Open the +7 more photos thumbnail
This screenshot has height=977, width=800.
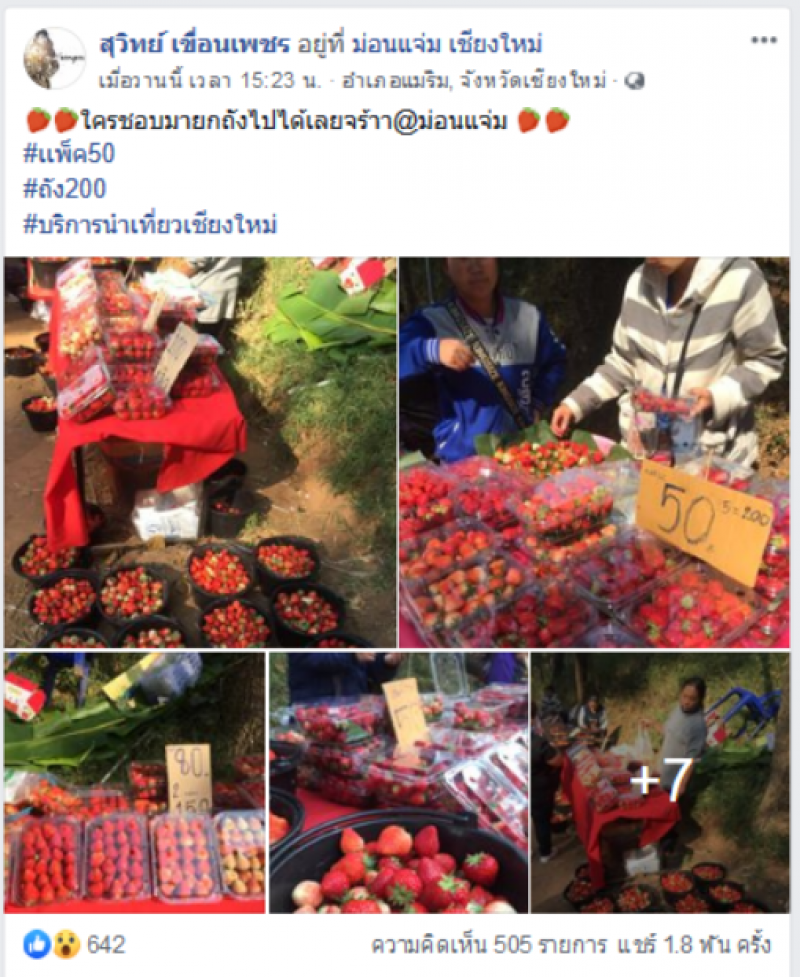pyautogui.click(x=660, y=783)
